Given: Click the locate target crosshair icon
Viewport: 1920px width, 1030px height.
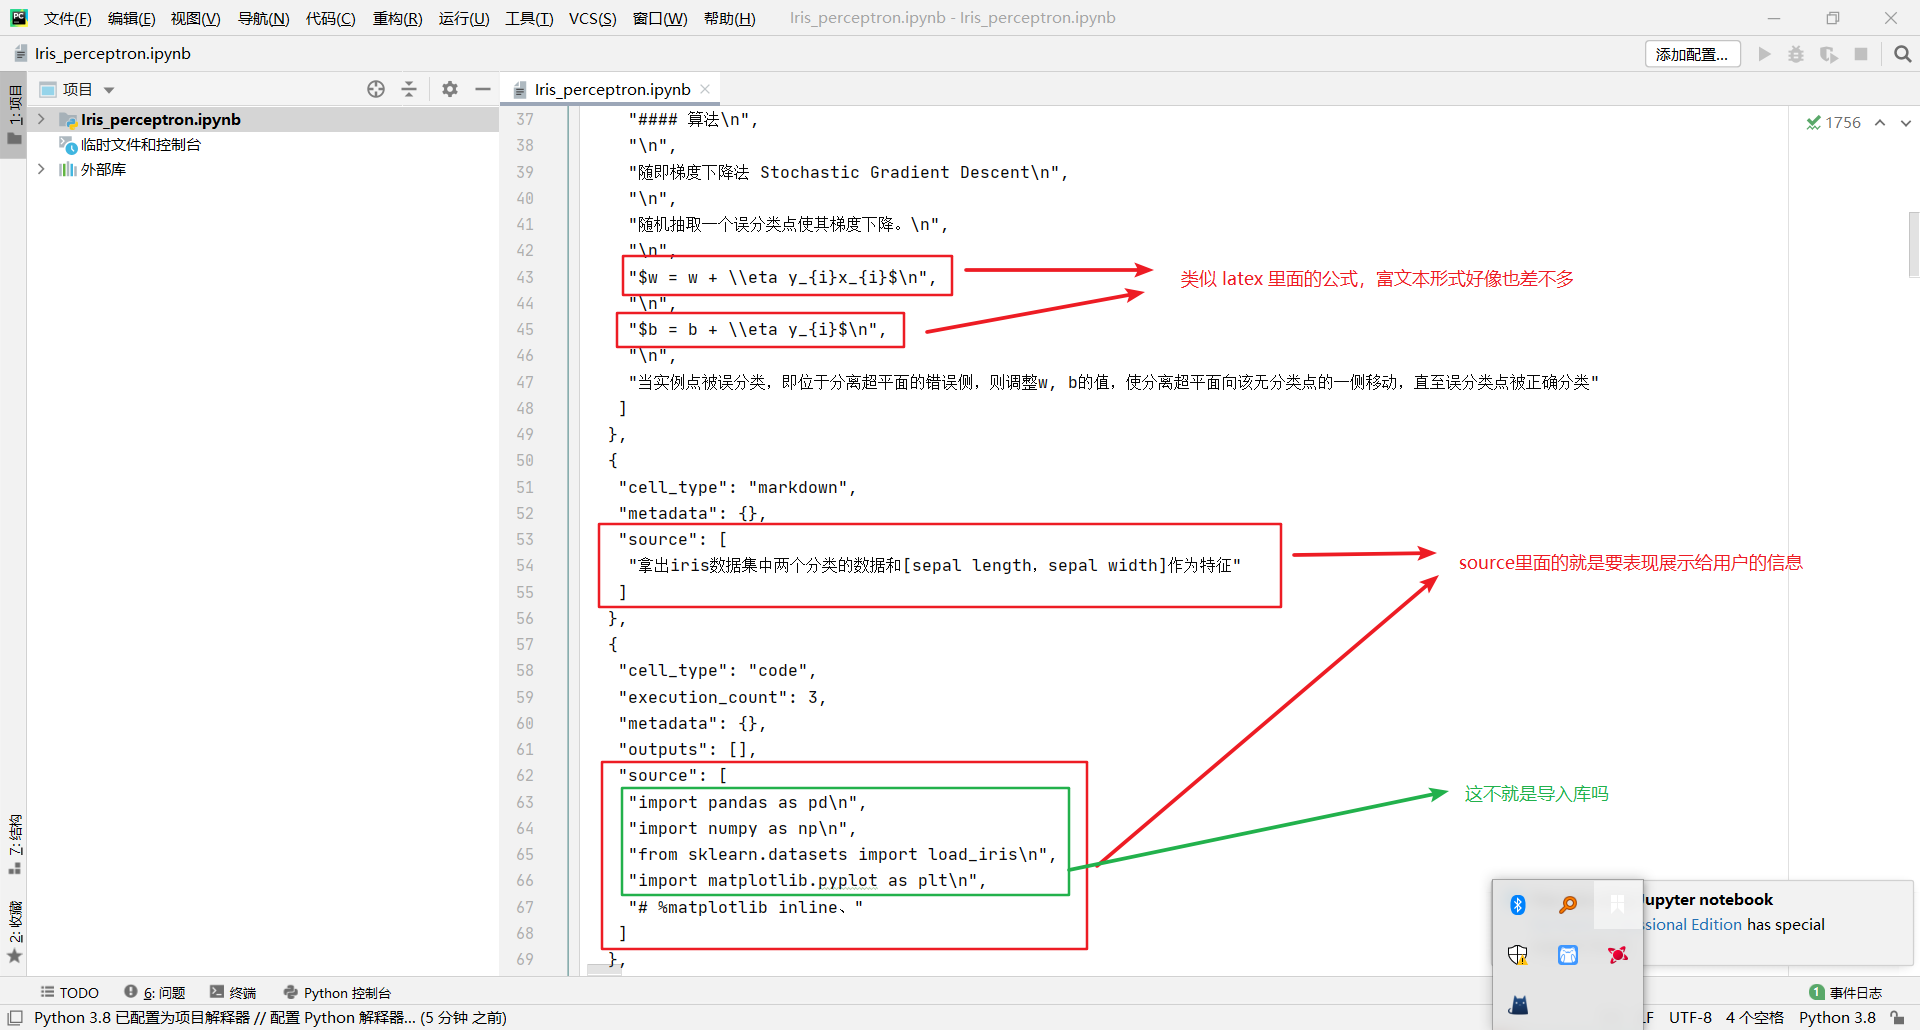Looking at the screenshot, I should 376,89.
